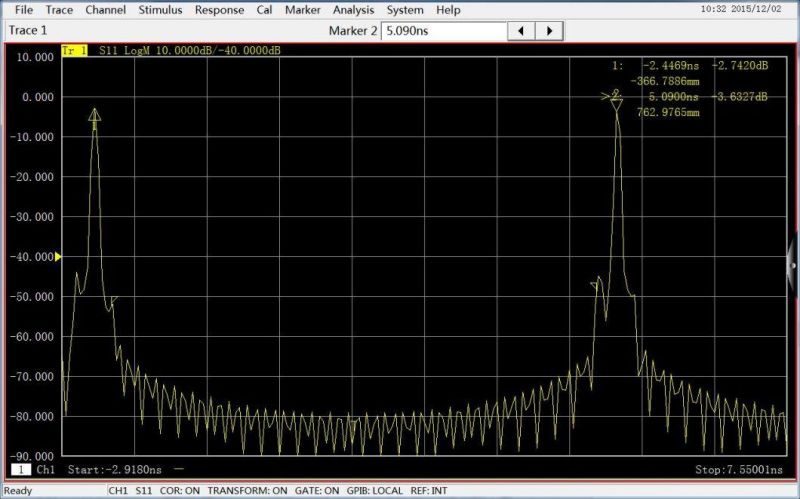The width and height of the screenshot is (800, 499).
Task: Click the gate marker flag near right peak
Action: pyautogui.click(x=594, y=286)
